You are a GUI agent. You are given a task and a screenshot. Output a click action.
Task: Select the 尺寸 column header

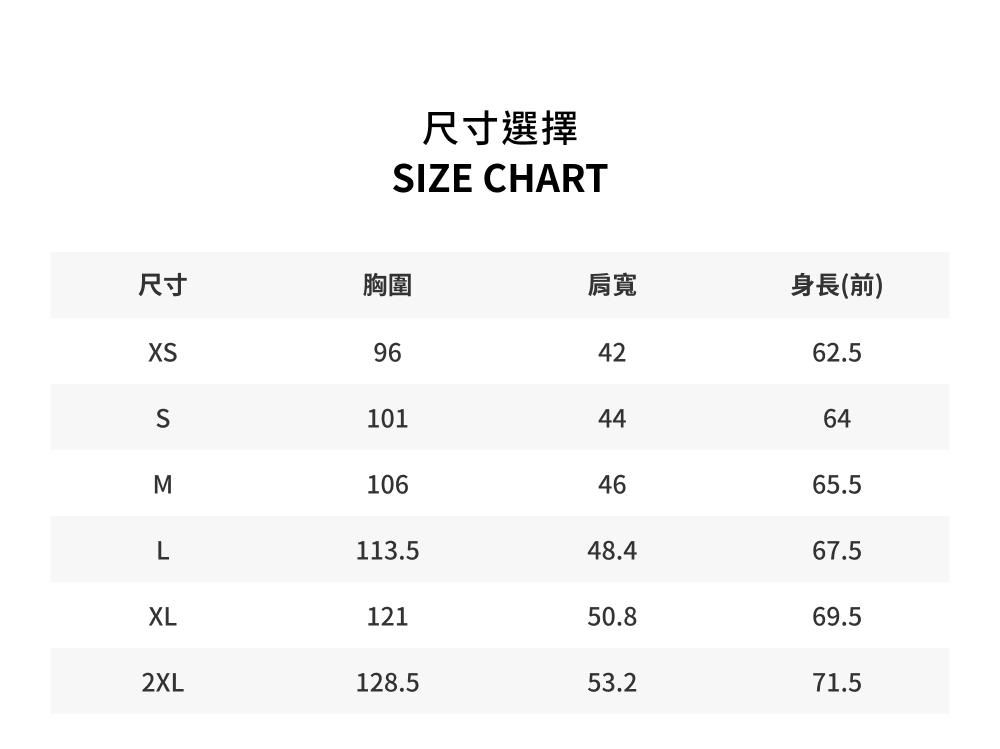coord(162,286)
